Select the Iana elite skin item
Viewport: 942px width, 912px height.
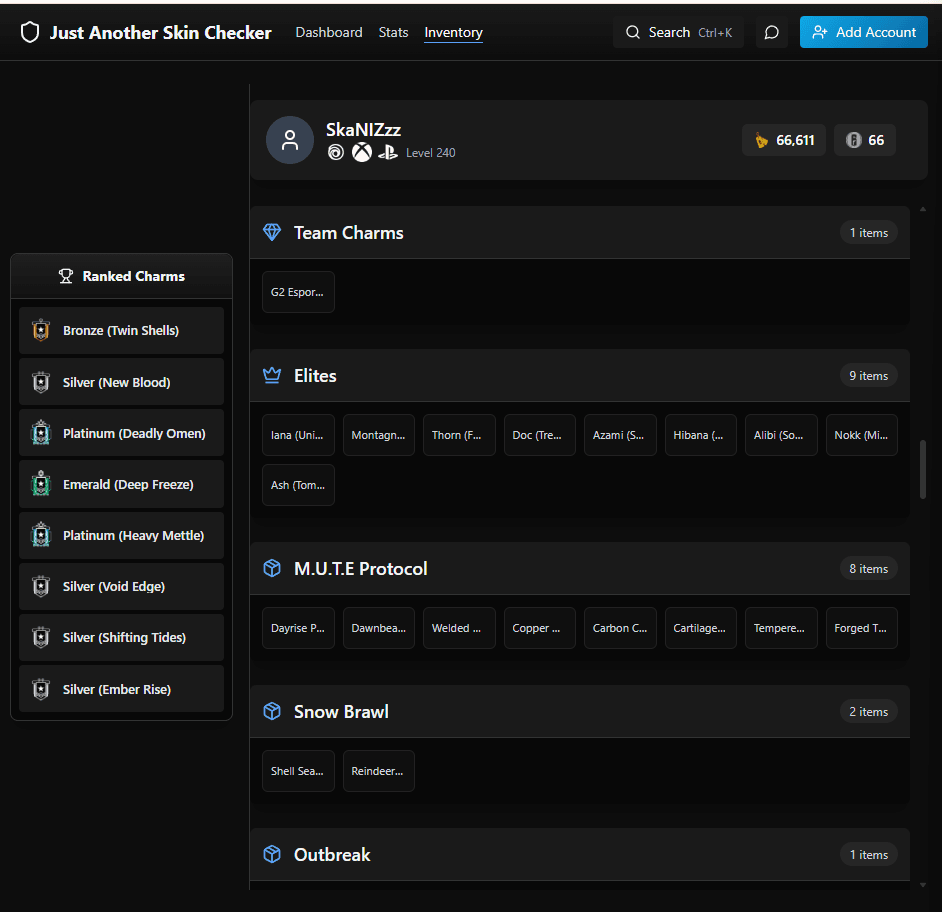(298, 435)
